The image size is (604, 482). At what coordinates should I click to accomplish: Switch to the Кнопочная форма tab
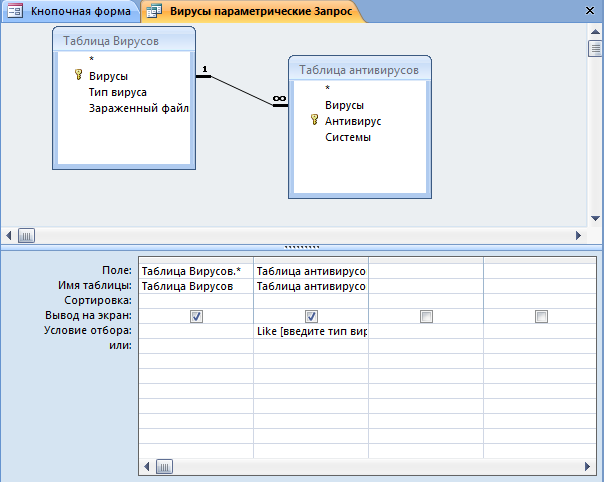pos(70,11)
